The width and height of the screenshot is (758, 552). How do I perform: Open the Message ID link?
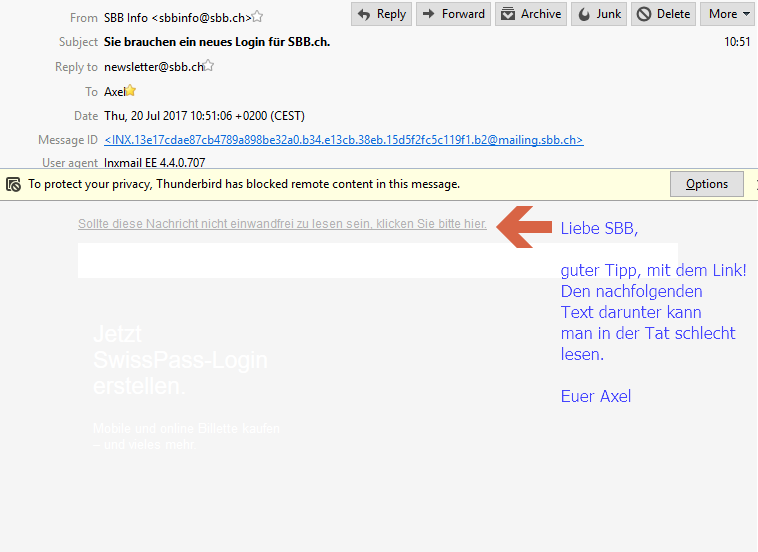[343, 140]
